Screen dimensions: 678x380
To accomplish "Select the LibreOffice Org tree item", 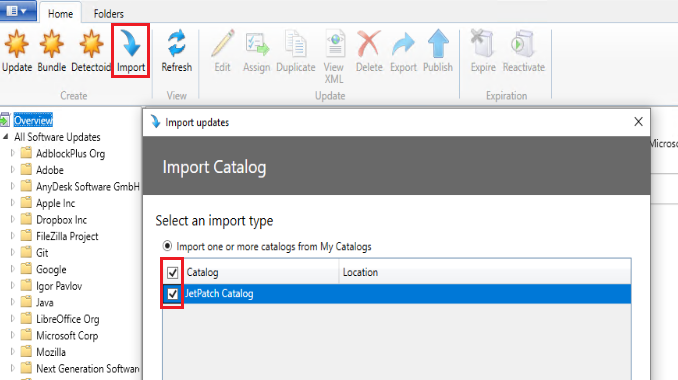I will [x=67, y=319].
